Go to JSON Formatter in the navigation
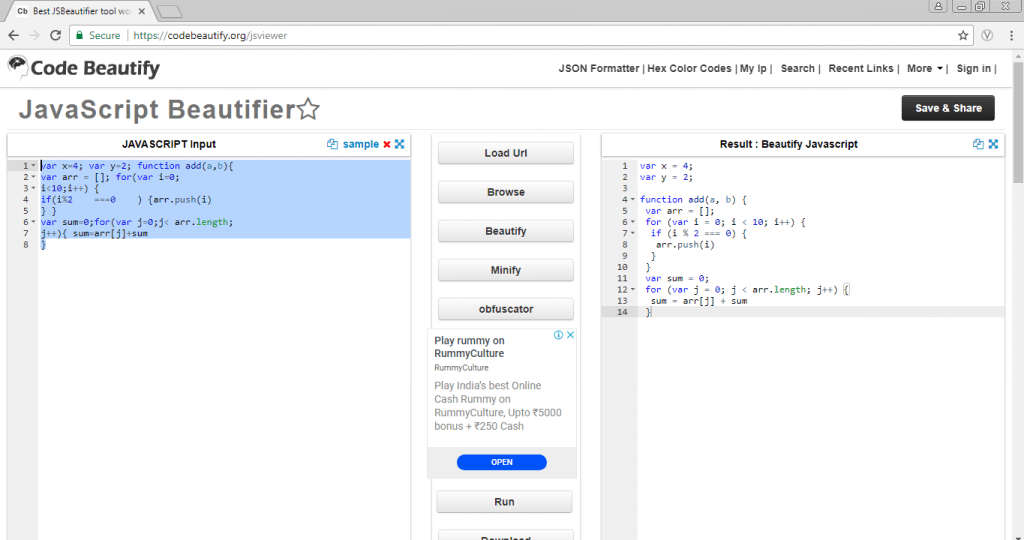The height and width of the screenshot is (540, 1024). pyautogui.click(x=598, y=69)
